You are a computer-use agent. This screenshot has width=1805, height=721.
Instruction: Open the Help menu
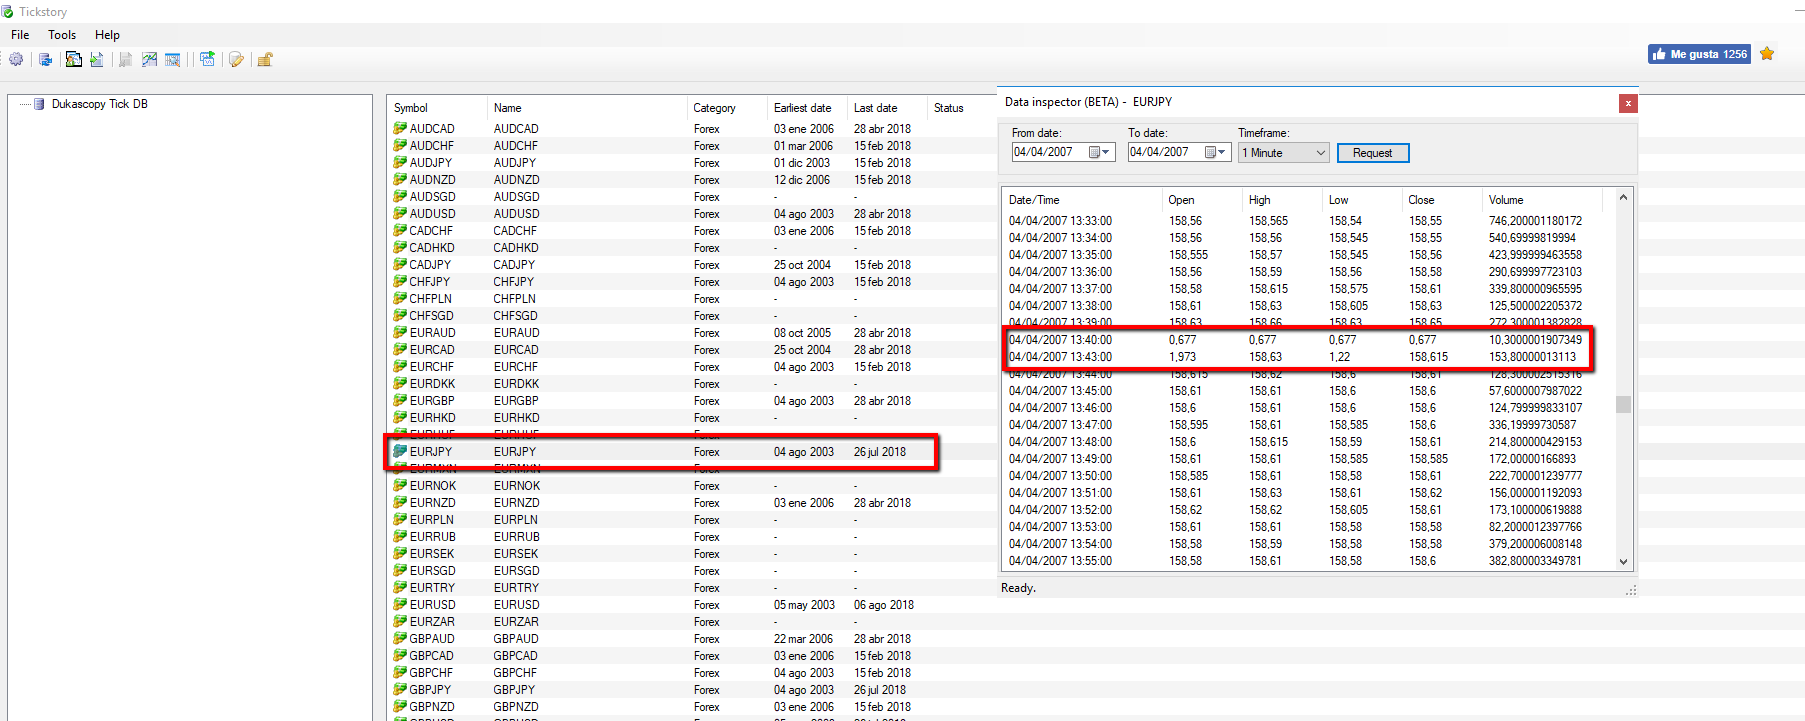(x=107, y=35)
